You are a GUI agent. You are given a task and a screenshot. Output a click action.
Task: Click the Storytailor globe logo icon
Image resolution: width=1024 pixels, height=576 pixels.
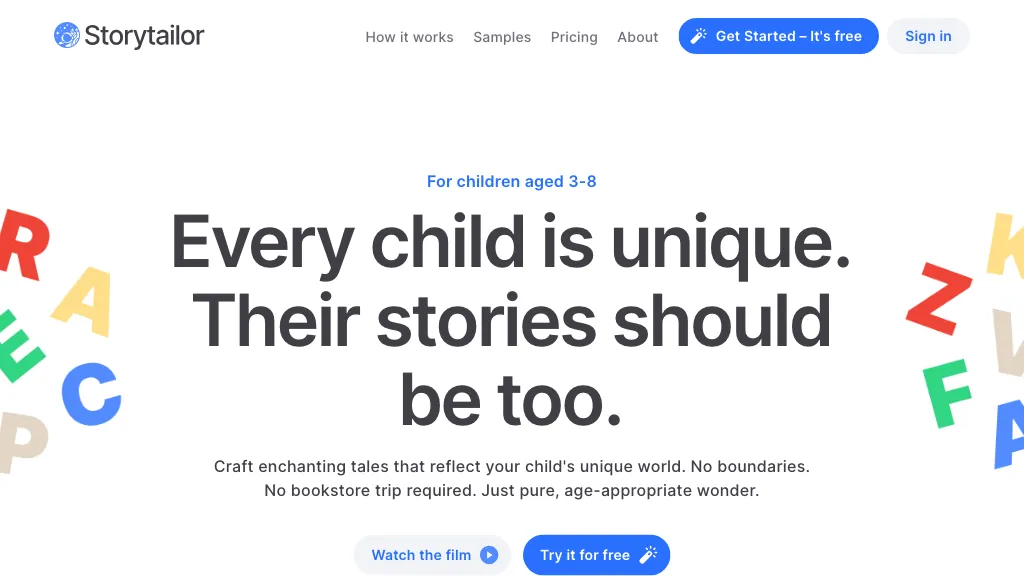(x=67, y=36)
